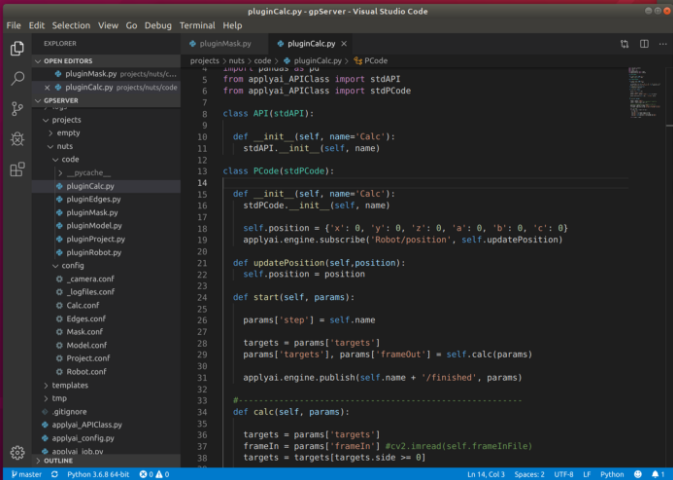
Task: Click the open changes compare icon
Action: pyautogui.click(x=624, y=44)
